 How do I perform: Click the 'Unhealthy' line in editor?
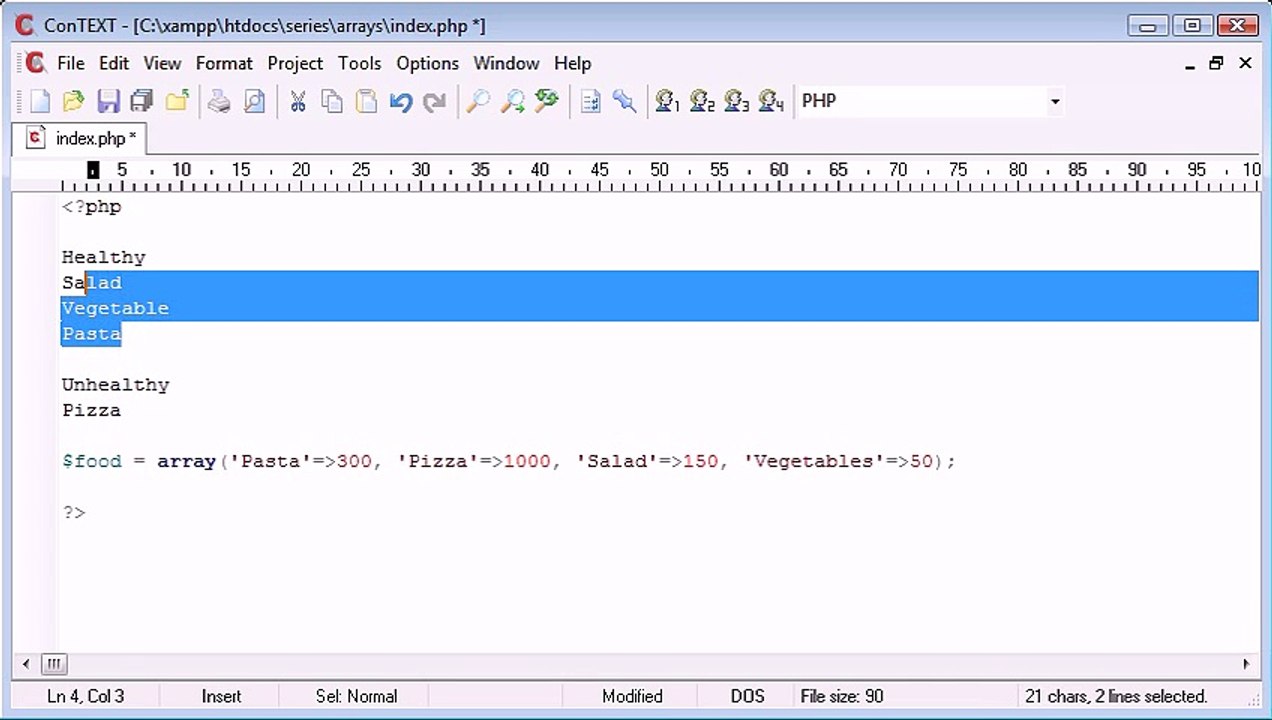(115, 385)
